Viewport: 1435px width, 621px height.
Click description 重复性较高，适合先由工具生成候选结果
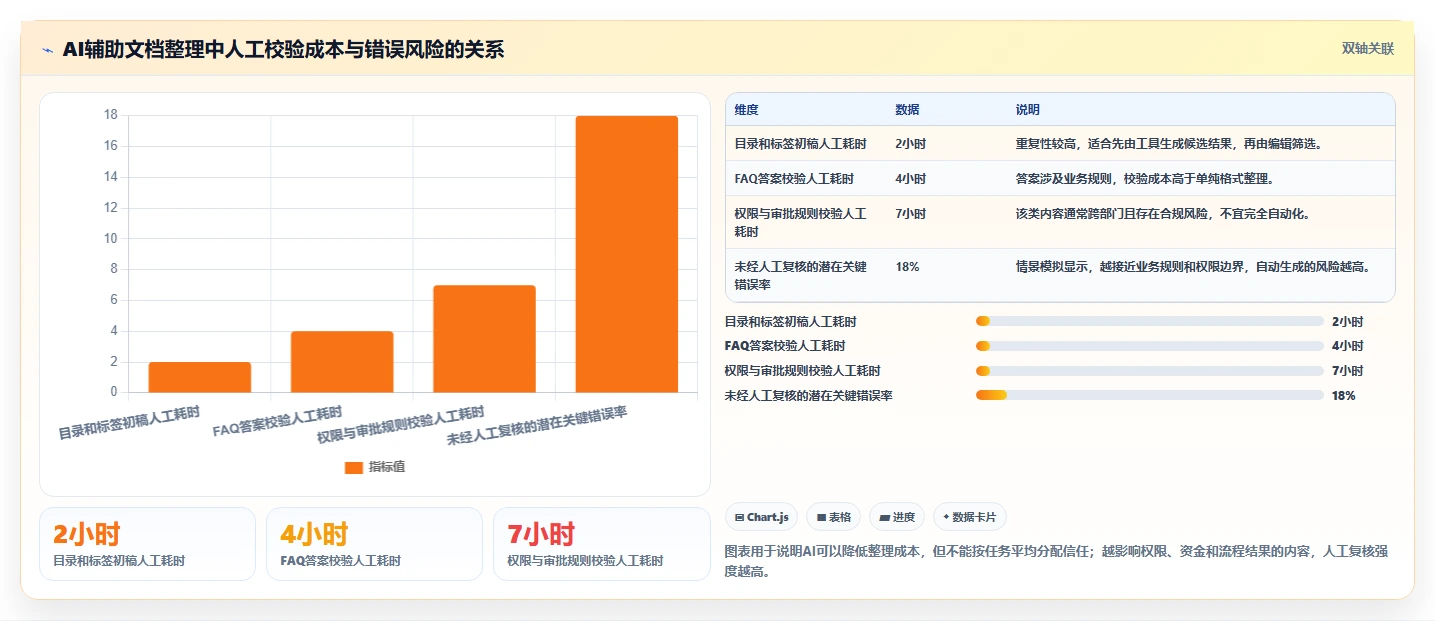click(1169, 144)
